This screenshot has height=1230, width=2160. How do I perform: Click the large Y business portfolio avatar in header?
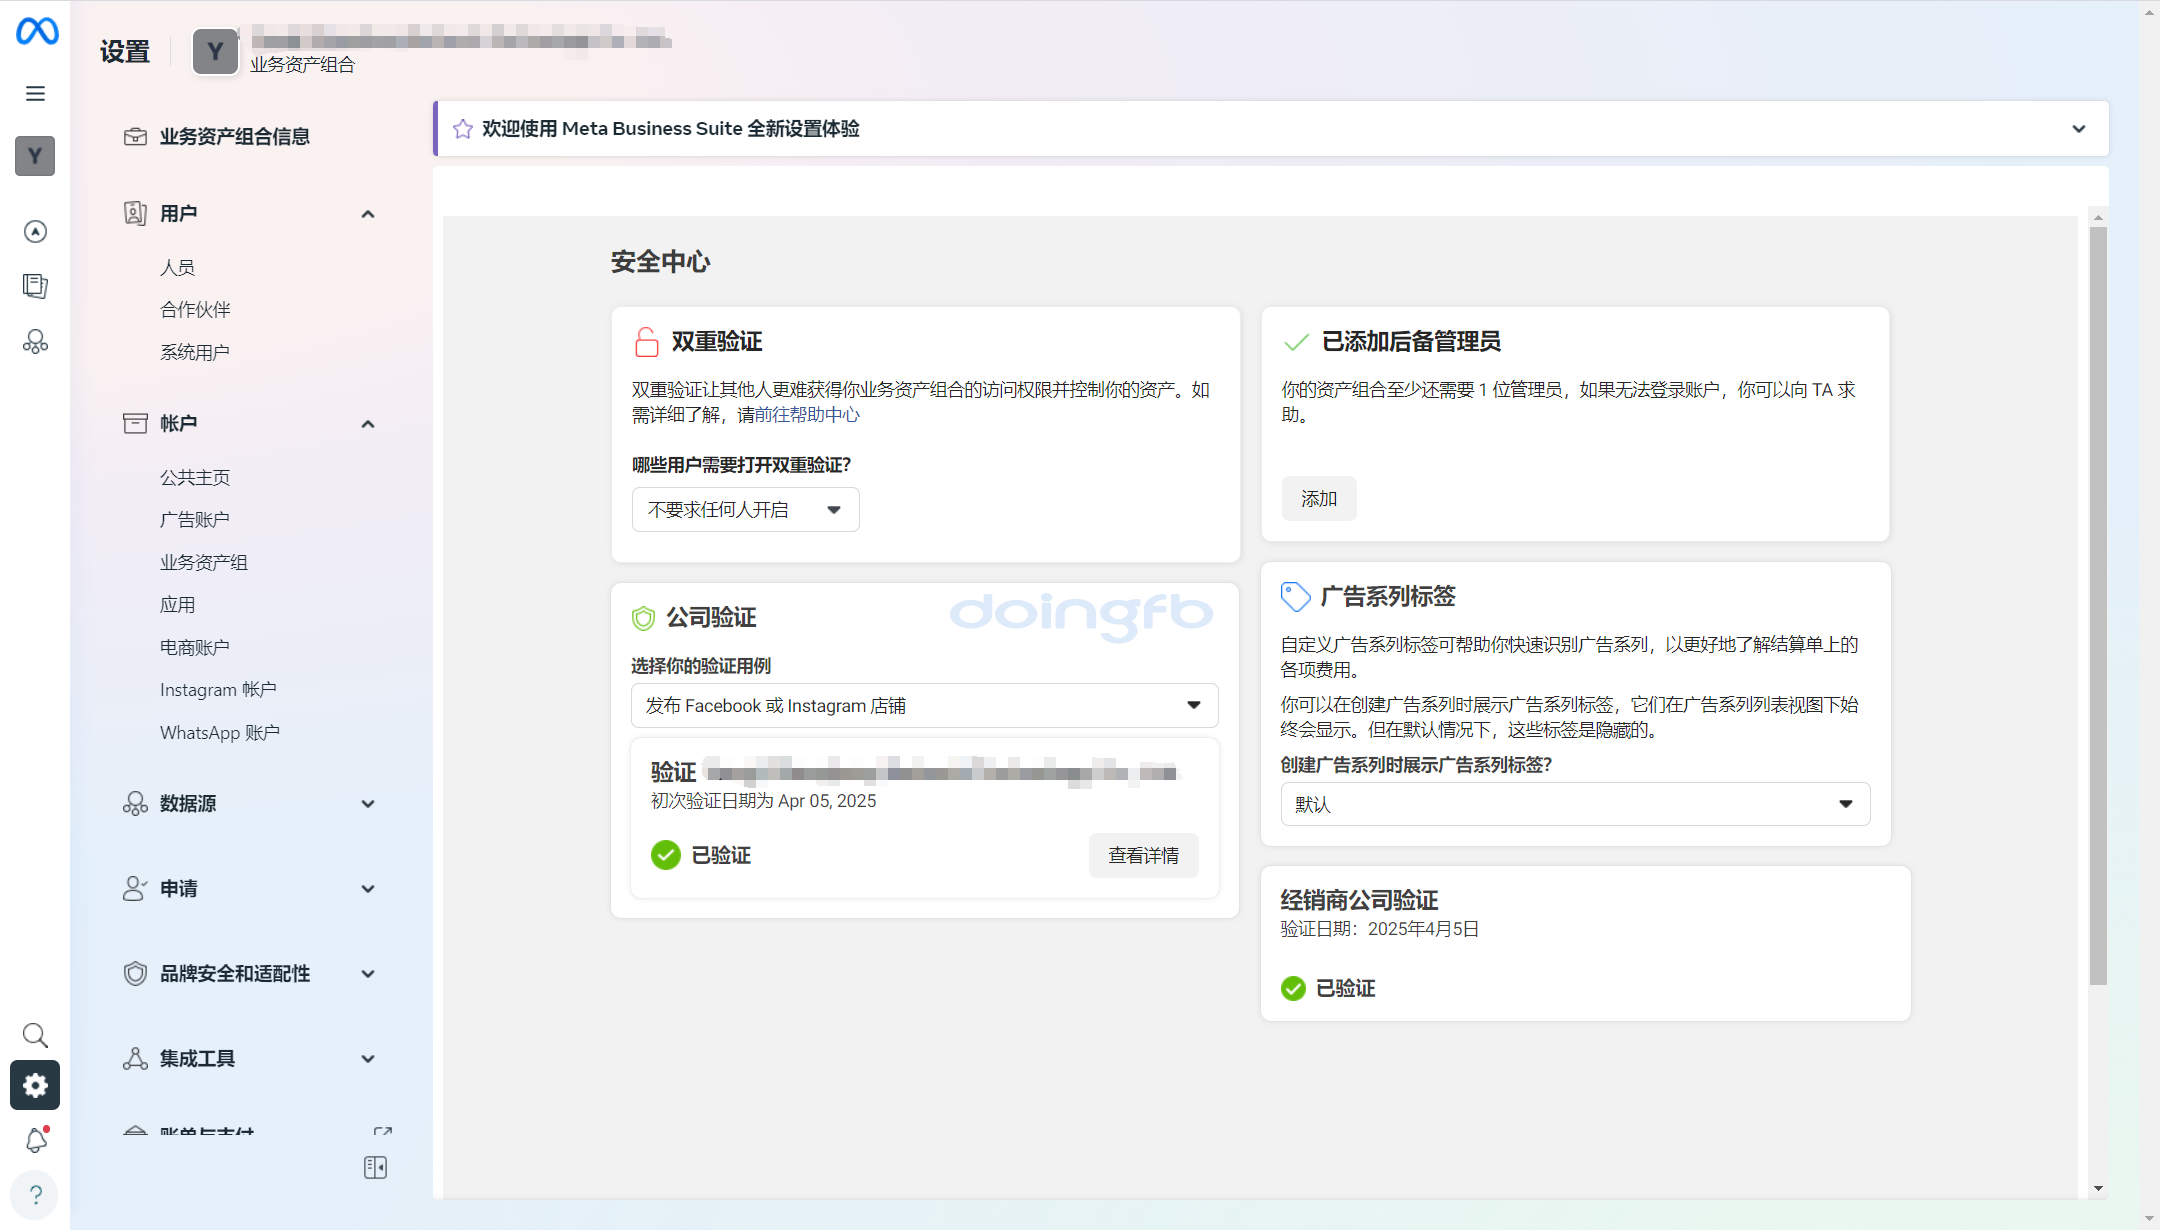[215, 52]
